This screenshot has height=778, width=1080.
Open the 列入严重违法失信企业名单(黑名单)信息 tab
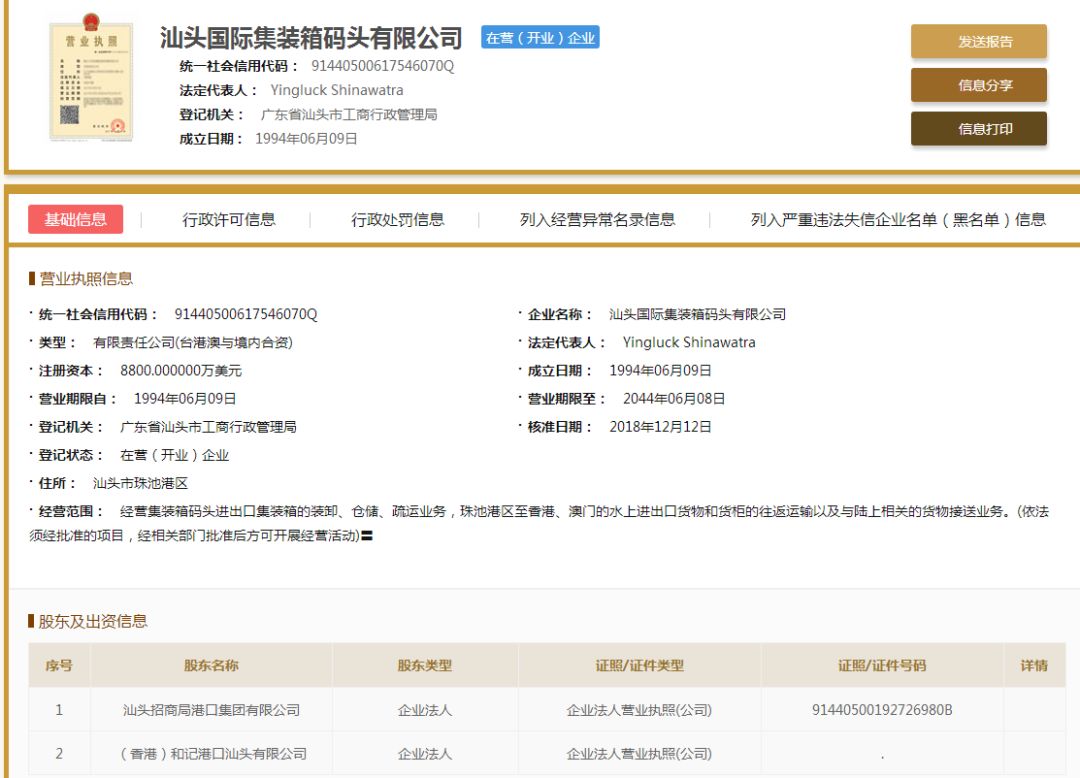(x=898, y=220)
